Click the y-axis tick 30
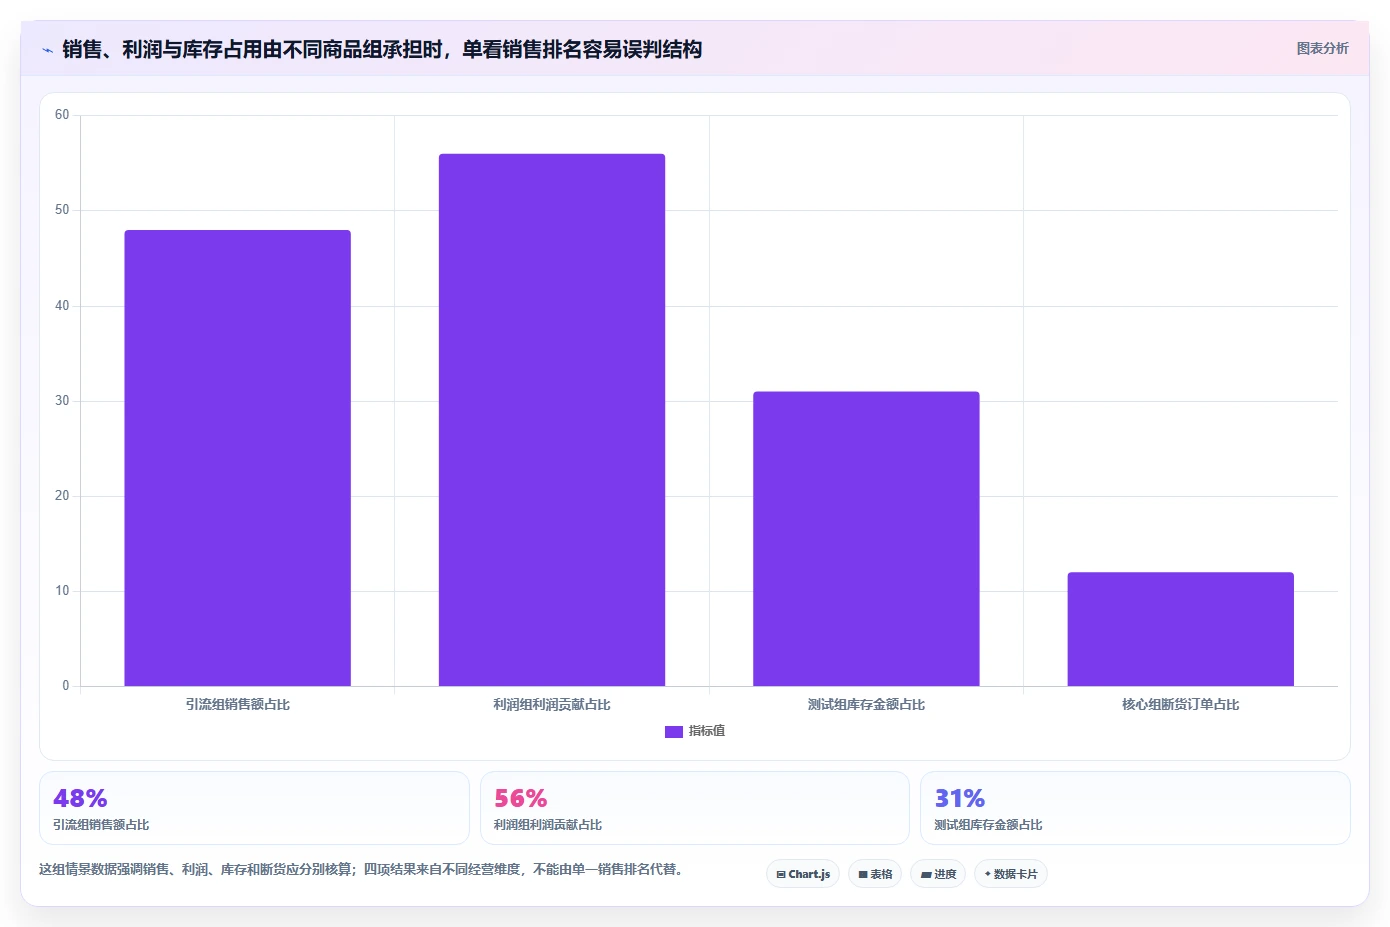 (x=62, y=401)
